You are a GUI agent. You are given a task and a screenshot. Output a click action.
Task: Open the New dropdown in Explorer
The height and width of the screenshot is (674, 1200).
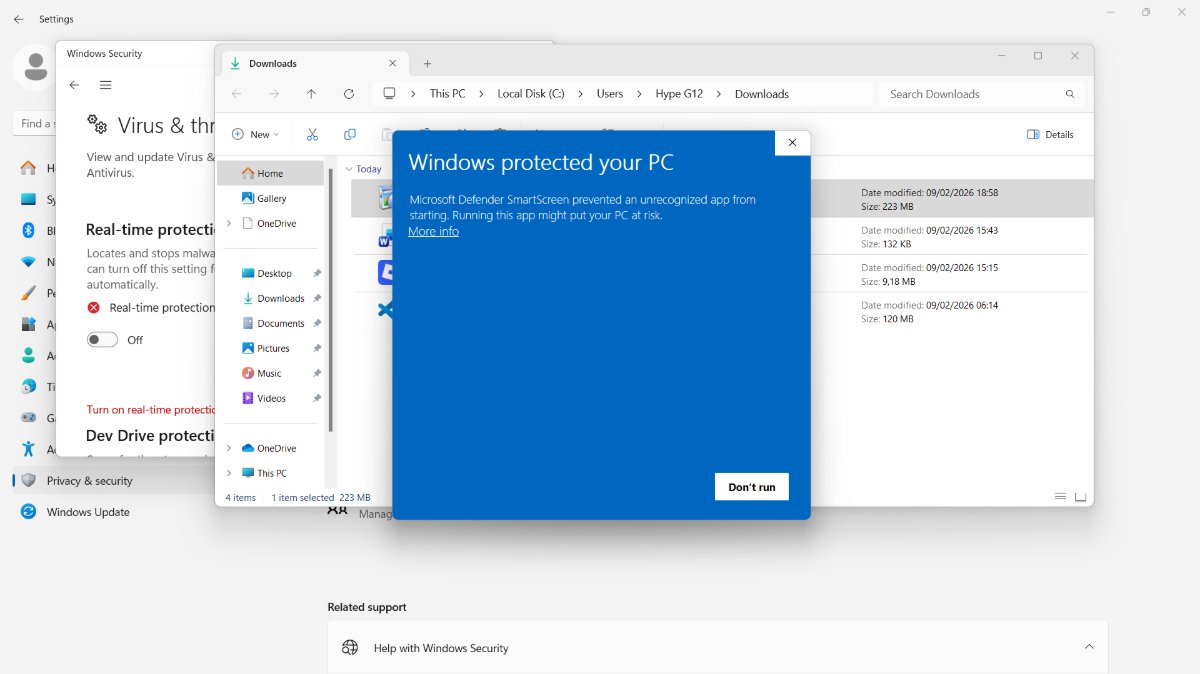coord(255,134)
